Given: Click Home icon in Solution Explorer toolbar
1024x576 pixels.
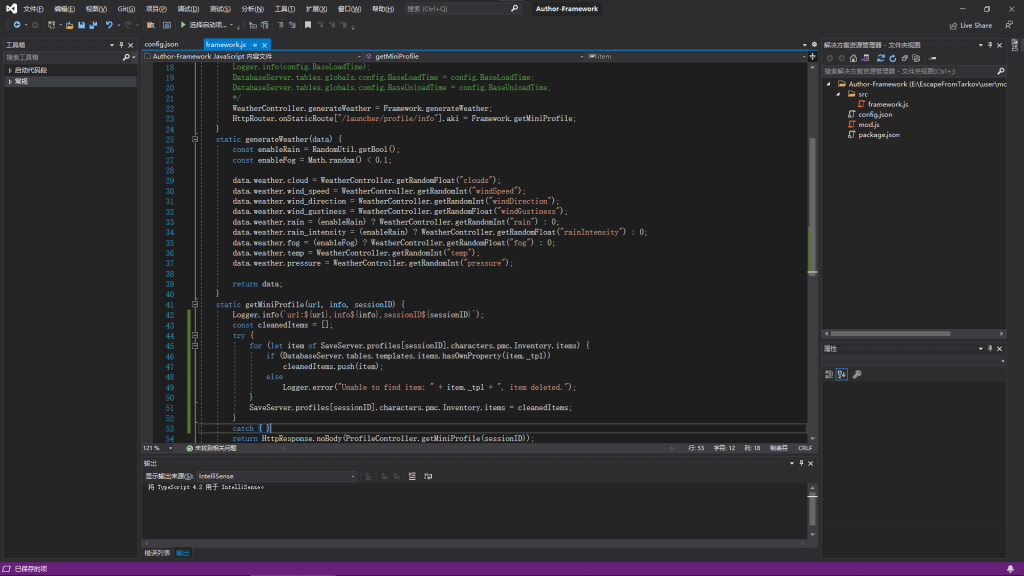Looking at the screenshot, I should pos(853,58).
